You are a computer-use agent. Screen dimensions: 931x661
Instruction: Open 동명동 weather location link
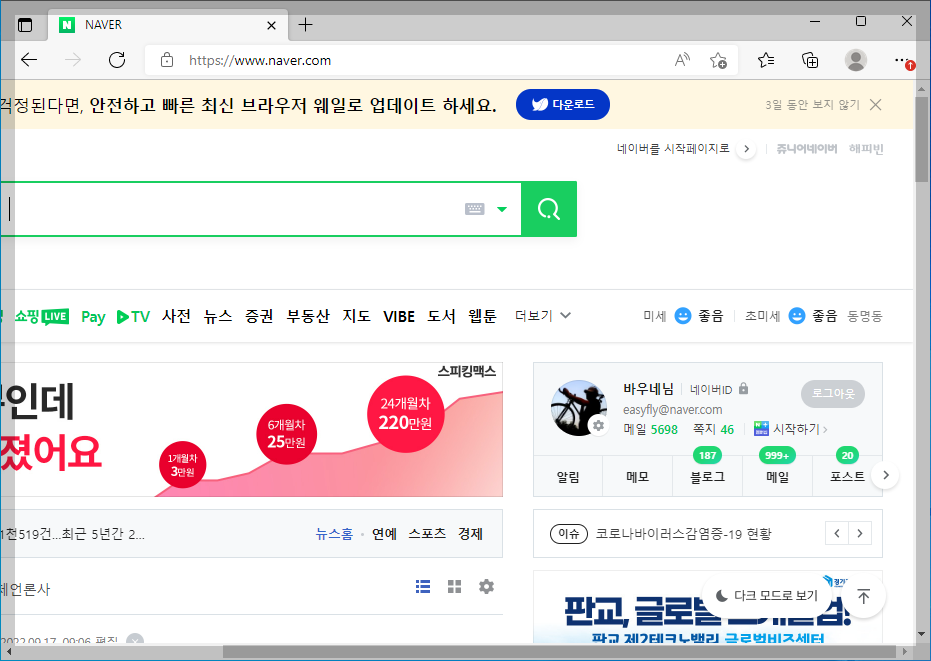coord(864,316)
